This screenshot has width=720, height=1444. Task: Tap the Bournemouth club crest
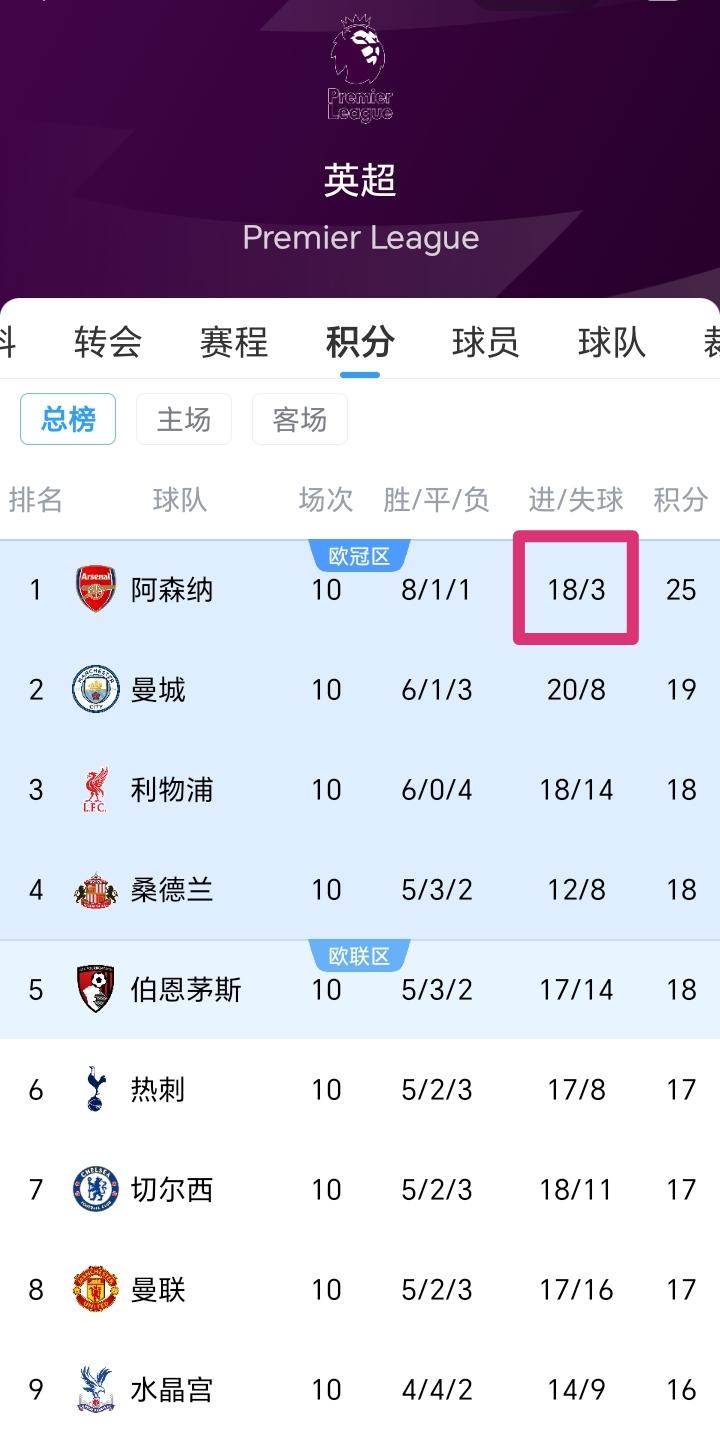click(96, 989)
